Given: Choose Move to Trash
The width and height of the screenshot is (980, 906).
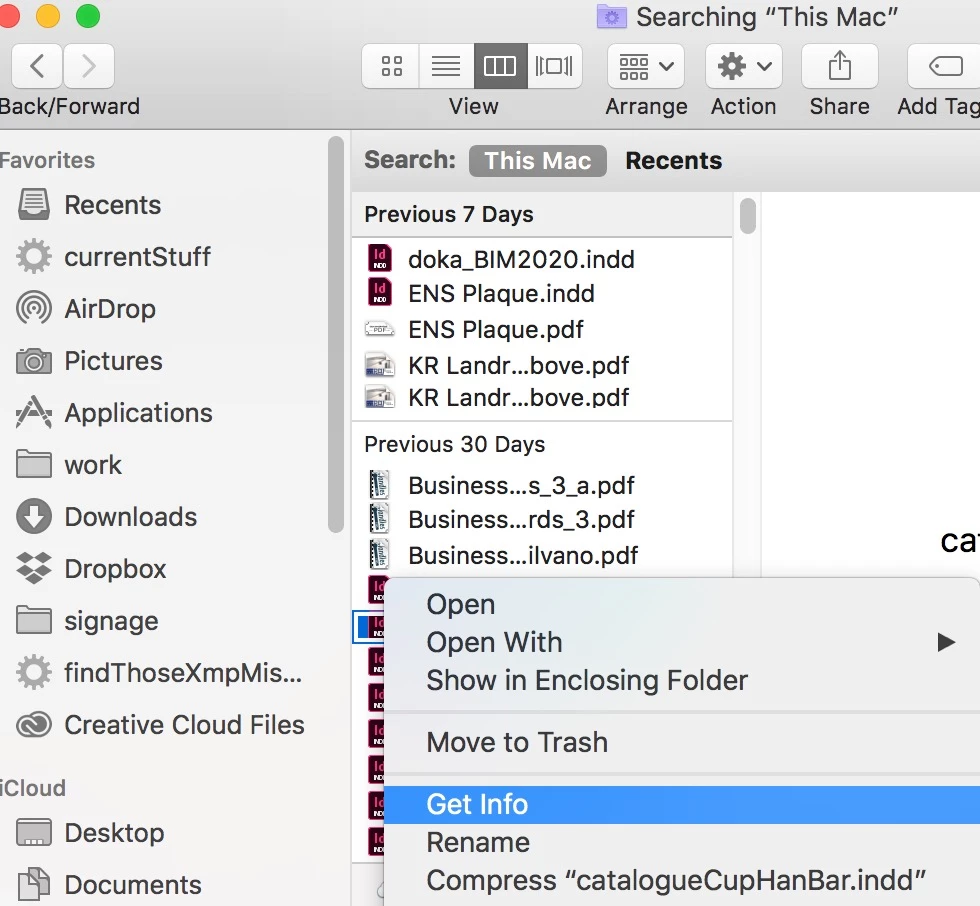Looking at the screenshot, I should (682, 742).
